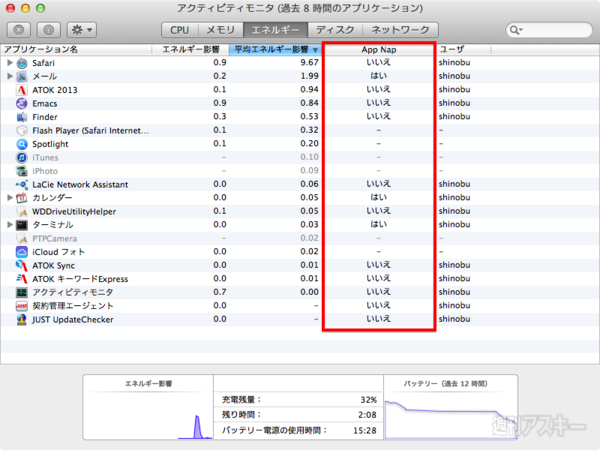Click the Flash Player shield icon
Image resolution: width=600 pixels, height=450 pixels.
pyautogui.click(x=22, y=130)
